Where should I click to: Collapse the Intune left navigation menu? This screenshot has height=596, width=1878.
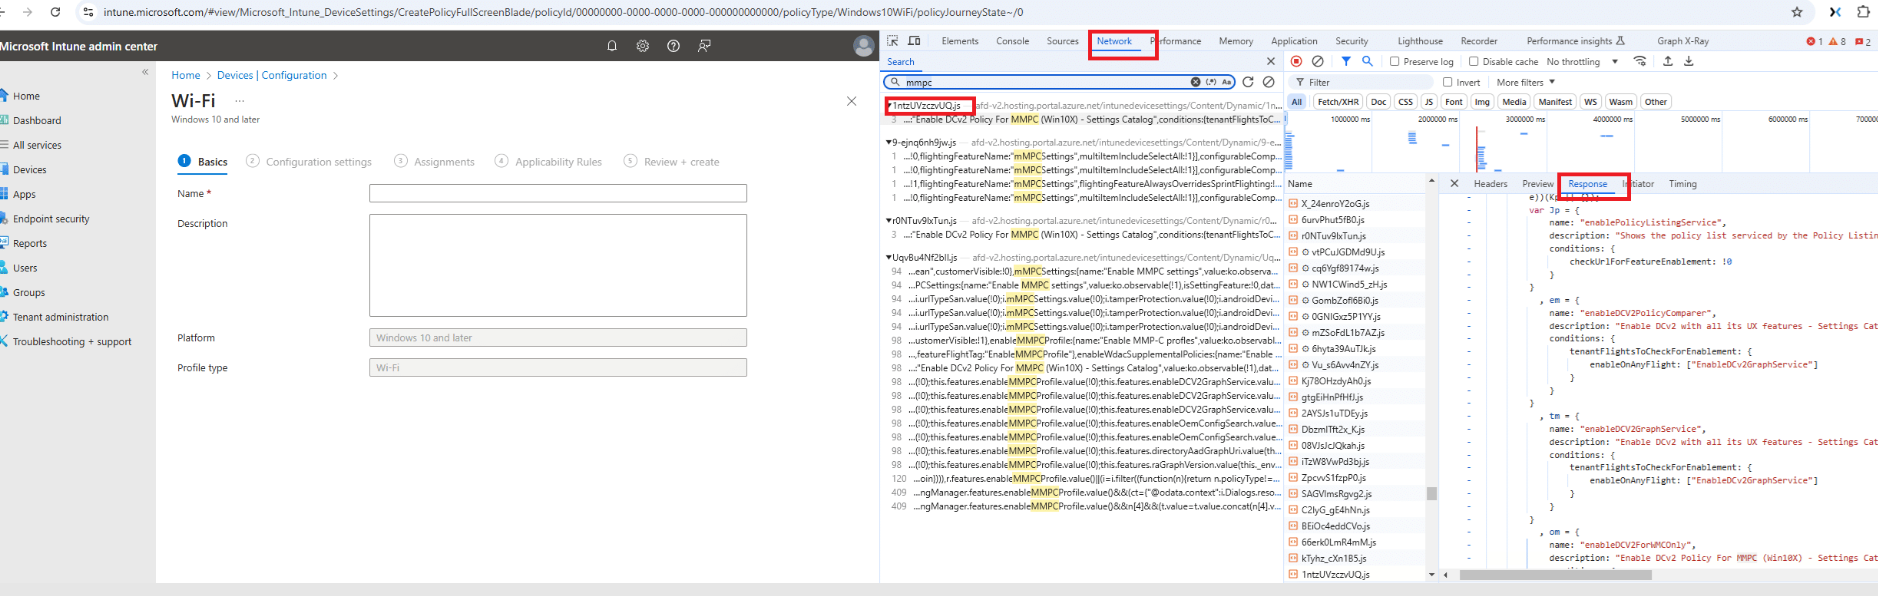pos(145,72)
